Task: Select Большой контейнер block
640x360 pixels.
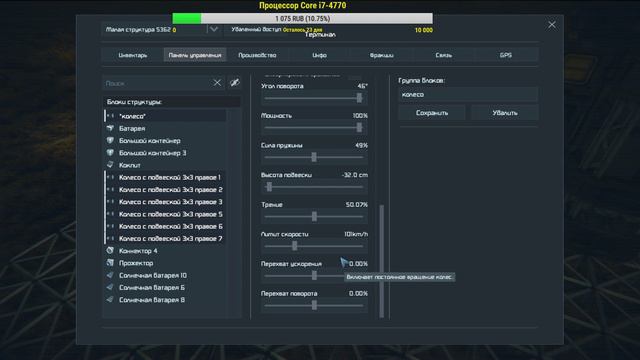Action: click(165, 140)
